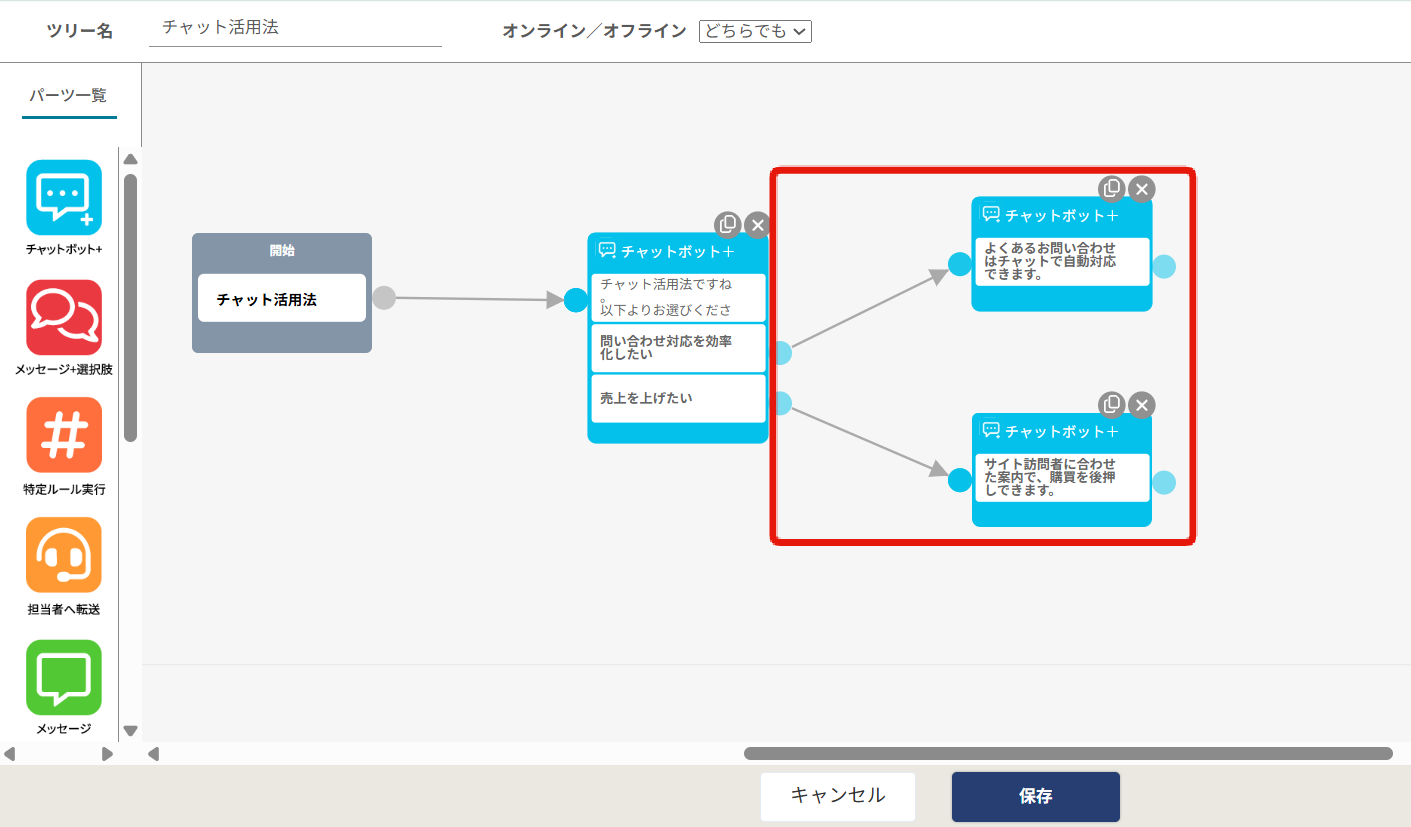Switch to the パーツ一覧 tab

click(68, 96)
